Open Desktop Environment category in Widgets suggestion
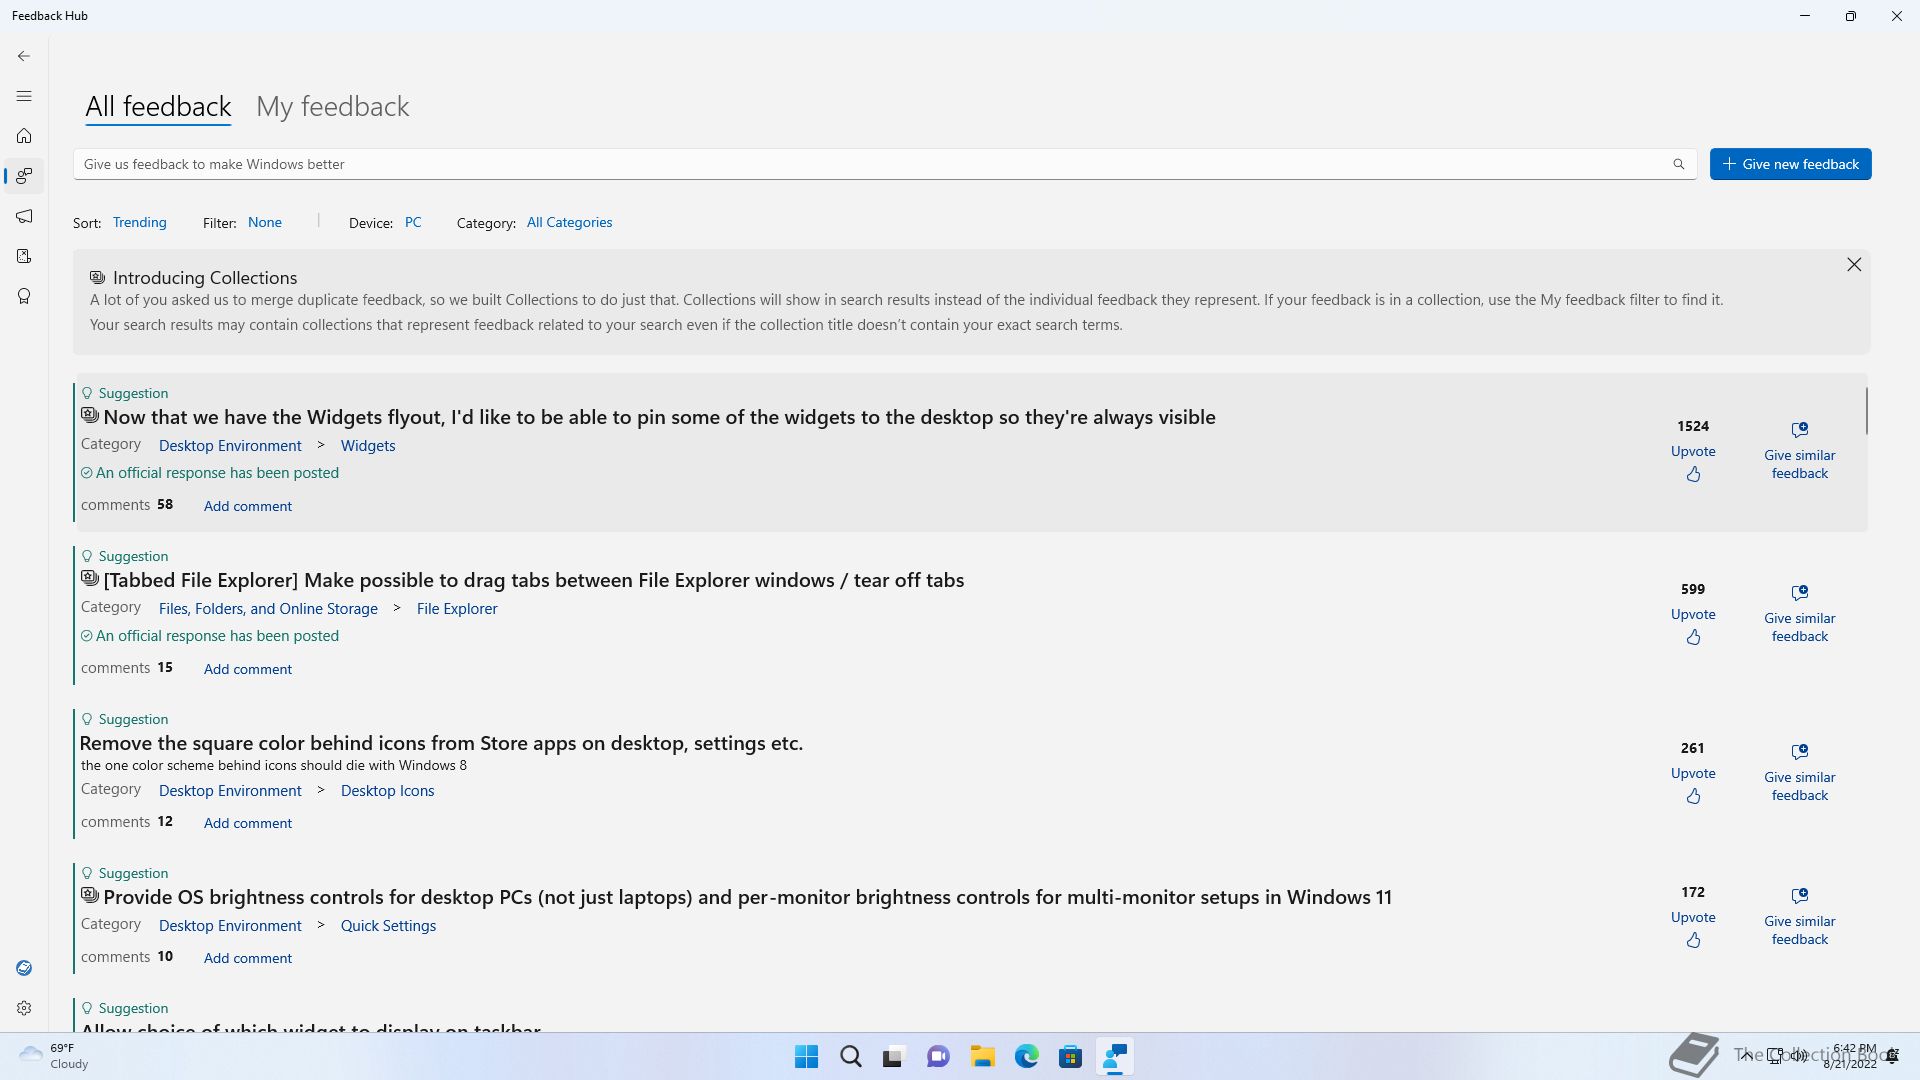The width and height of the screenshot is (1920, 1080). [x=230, y=445]
